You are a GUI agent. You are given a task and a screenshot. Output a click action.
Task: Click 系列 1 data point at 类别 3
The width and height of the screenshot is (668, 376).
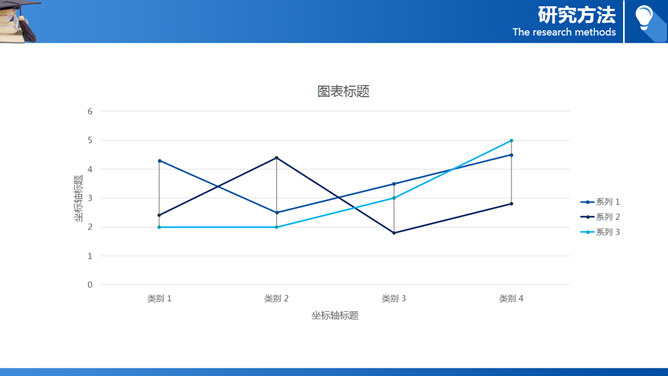[394, 184]
